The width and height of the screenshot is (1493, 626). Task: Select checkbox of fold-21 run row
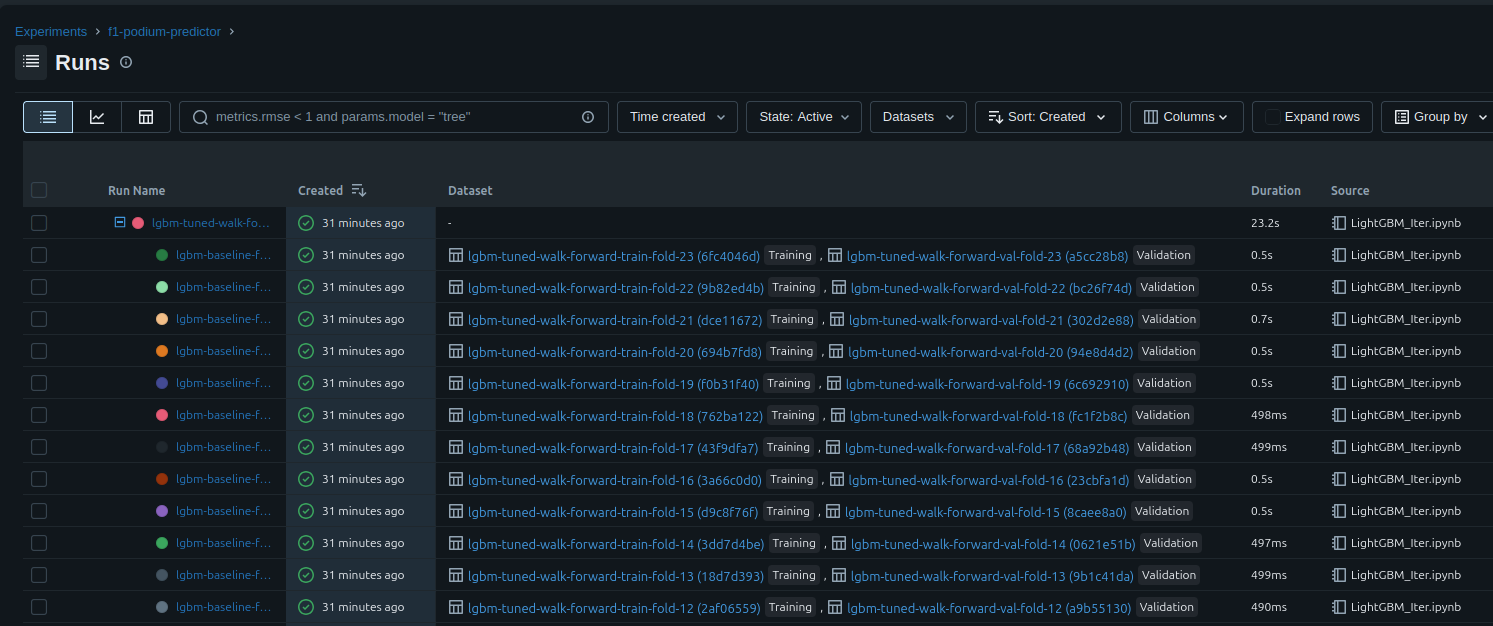[x=39, y=319]
